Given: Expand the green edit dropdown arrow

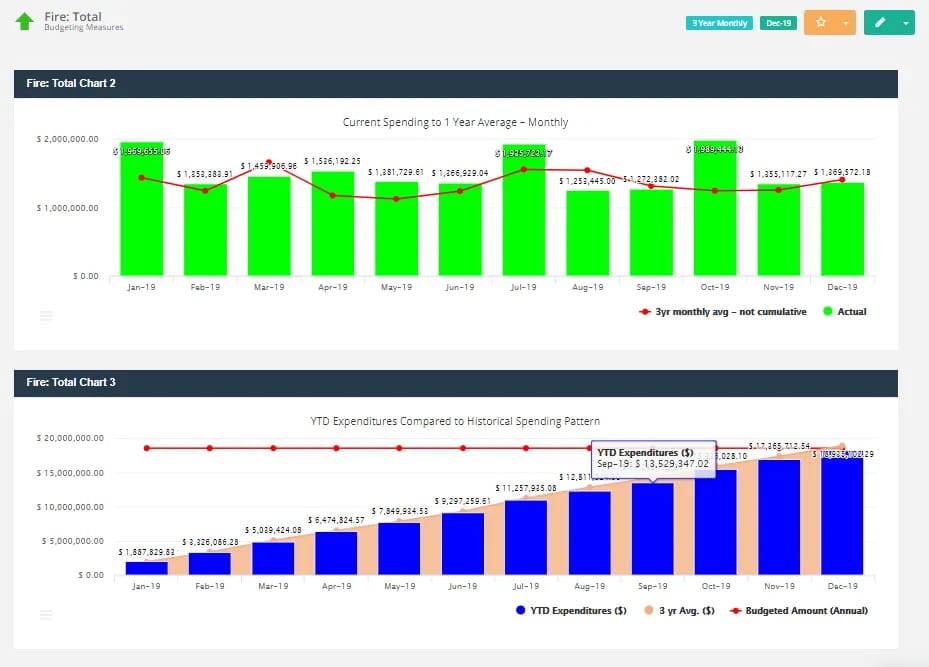Looking at the screenshot, I should pos(906,23).
